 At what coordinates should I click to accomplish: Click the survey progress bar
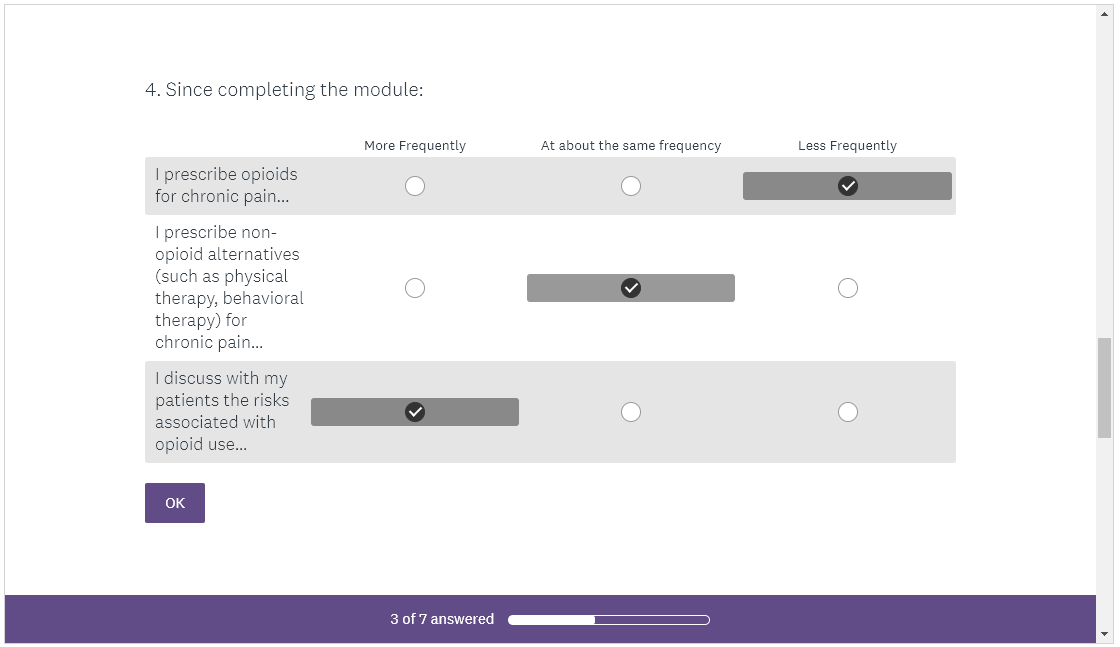609,620
